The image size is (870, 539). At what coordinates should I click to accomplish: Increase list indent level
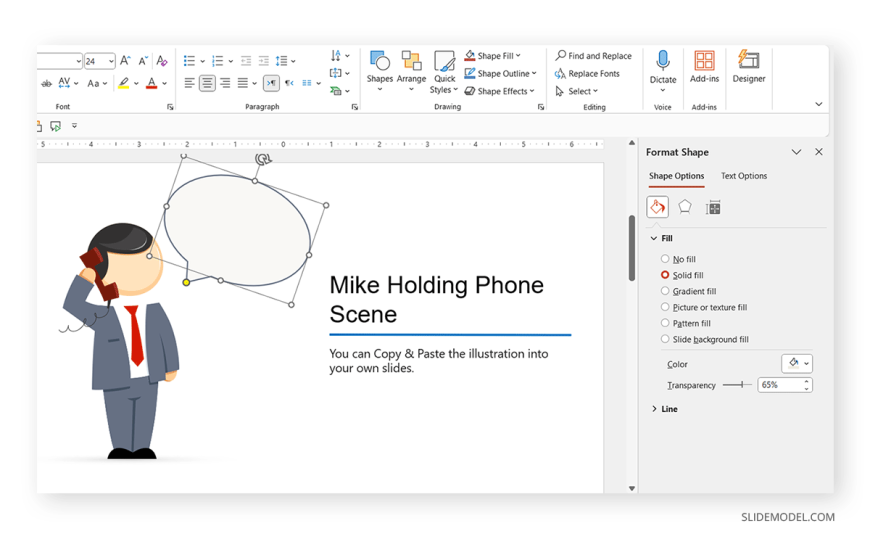pyautogui.click(x=264, y=61)
